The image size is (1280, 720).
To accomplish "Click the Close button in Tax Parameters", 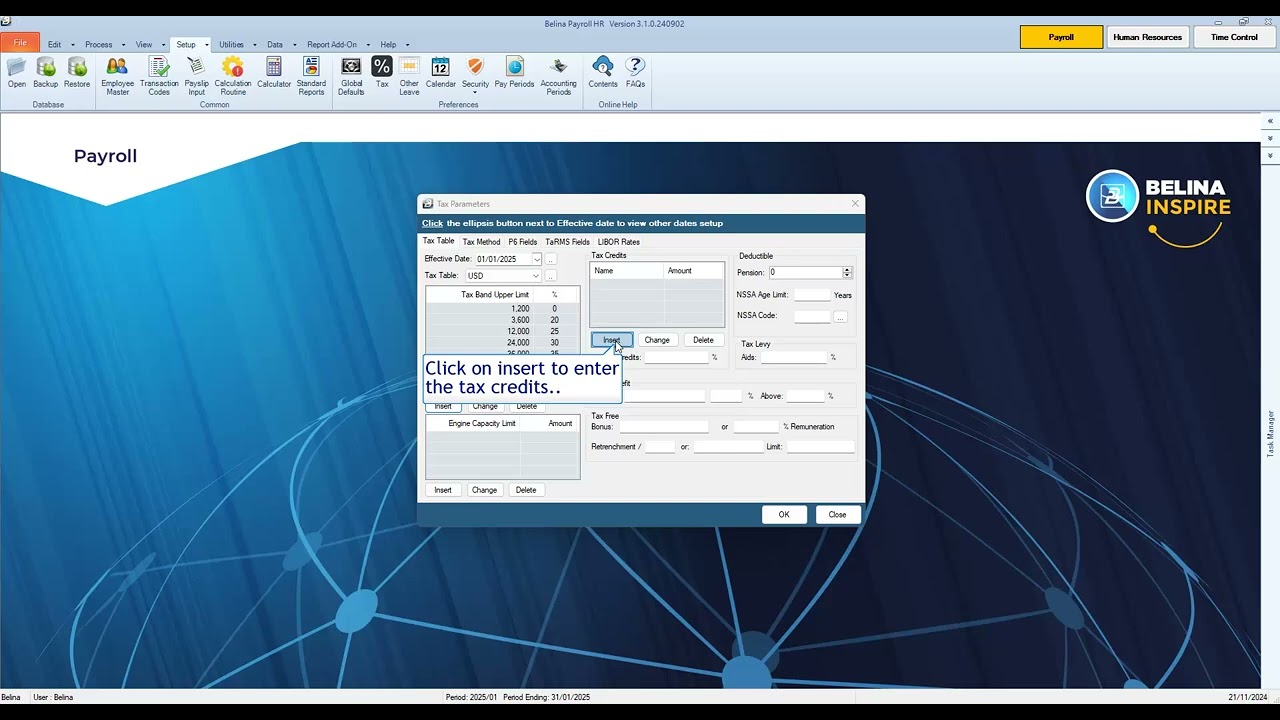I will point(837,515).
